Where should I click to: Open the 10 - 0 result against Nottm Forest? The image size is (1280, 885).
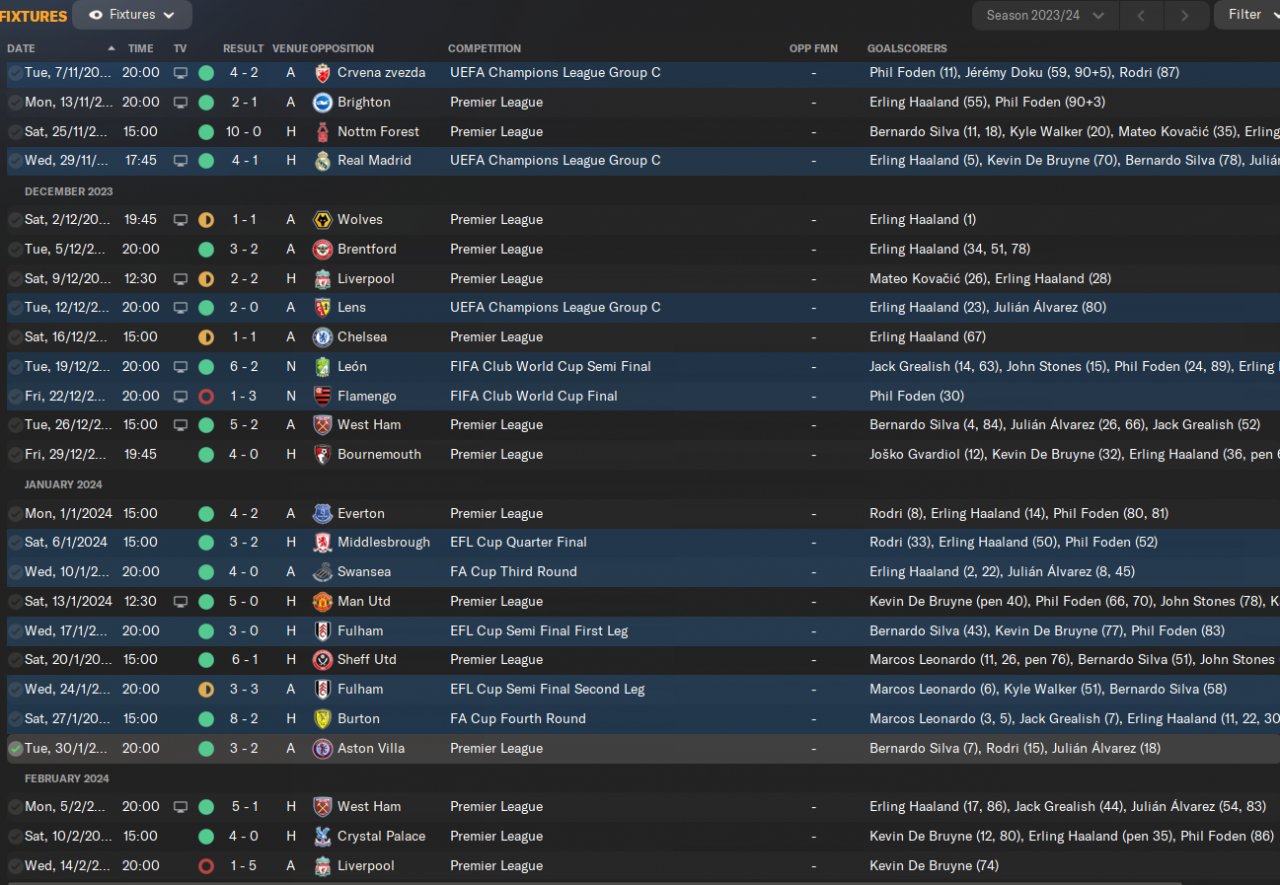click(x=244, y=132)
